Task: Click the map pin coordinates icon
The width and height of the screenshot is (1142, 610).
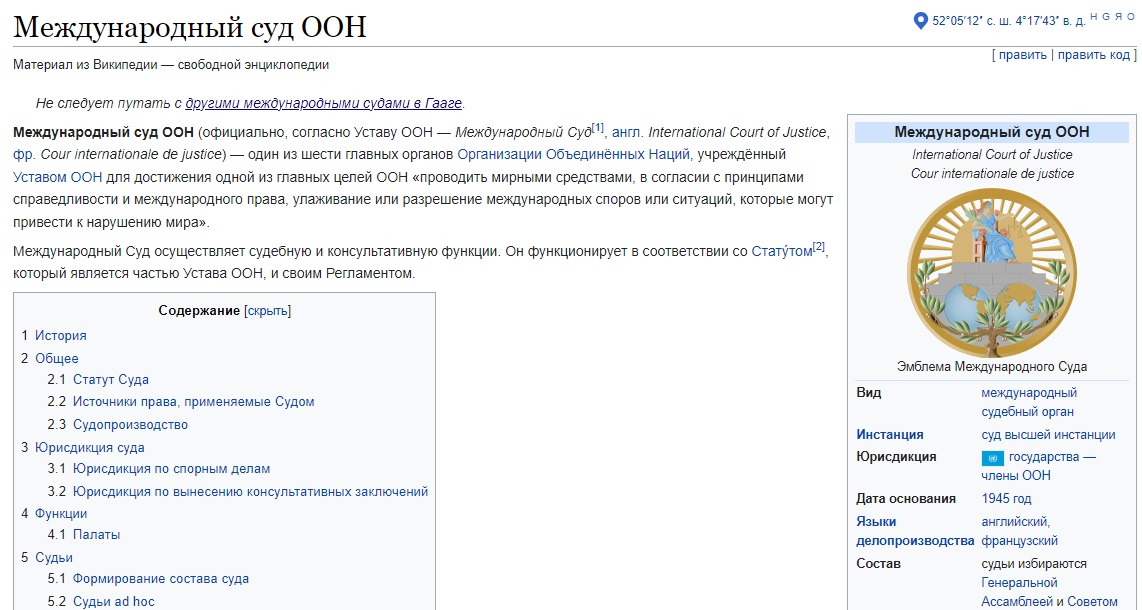Action: (x=921, y=20)
